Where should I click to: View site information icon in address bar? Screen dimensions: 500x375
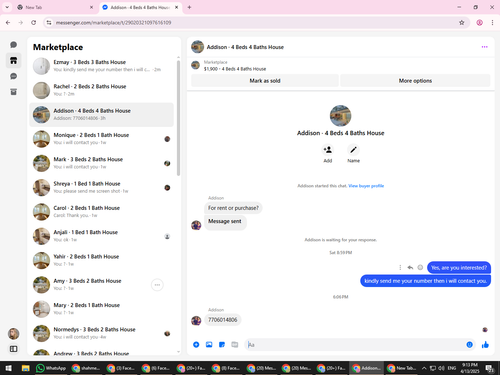click(49, 23)
